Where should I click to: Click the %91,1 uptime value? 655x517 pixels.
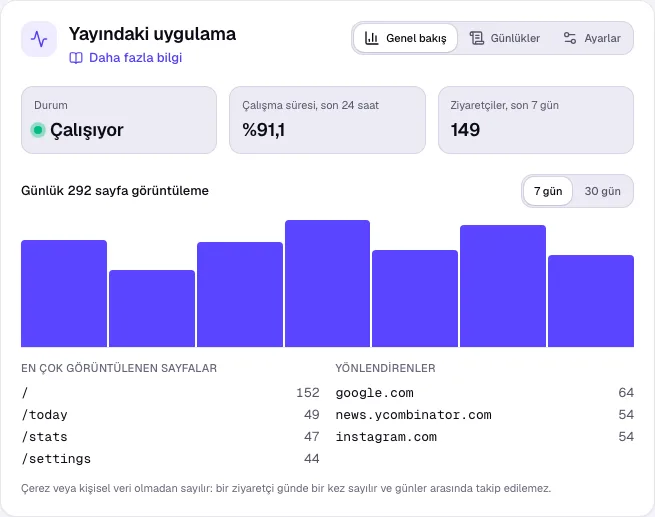tap(264, 130)
